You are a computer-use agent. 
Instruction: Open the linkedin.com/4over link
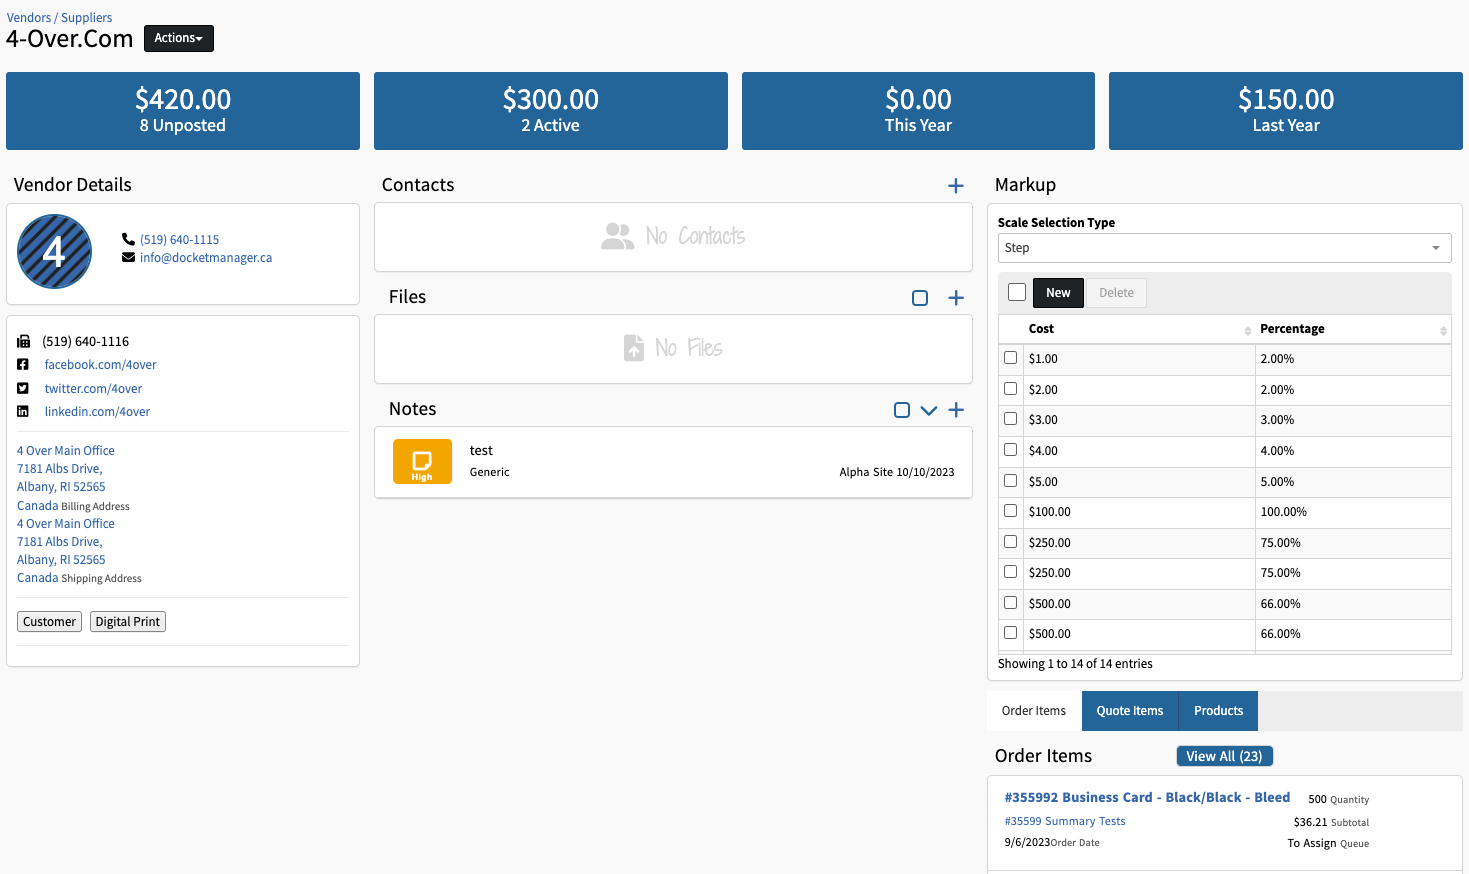pyautogui.click(x=97, y=412)
